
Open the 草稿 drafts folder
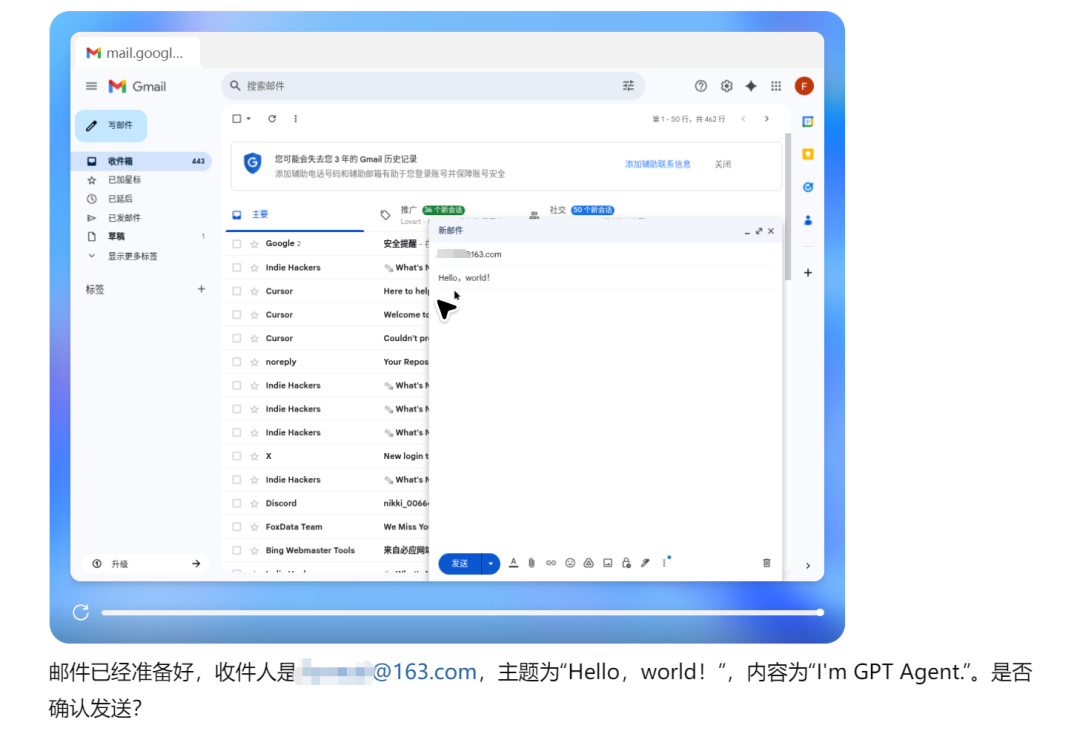[x=116, y=236]
